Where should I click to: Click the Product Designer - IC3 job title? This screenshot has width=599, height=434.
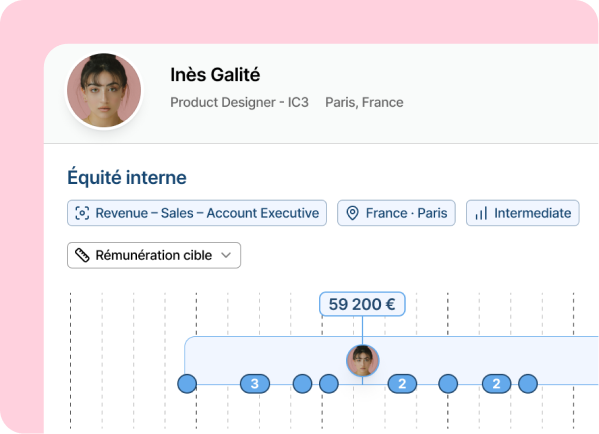[x=240, y=102]
